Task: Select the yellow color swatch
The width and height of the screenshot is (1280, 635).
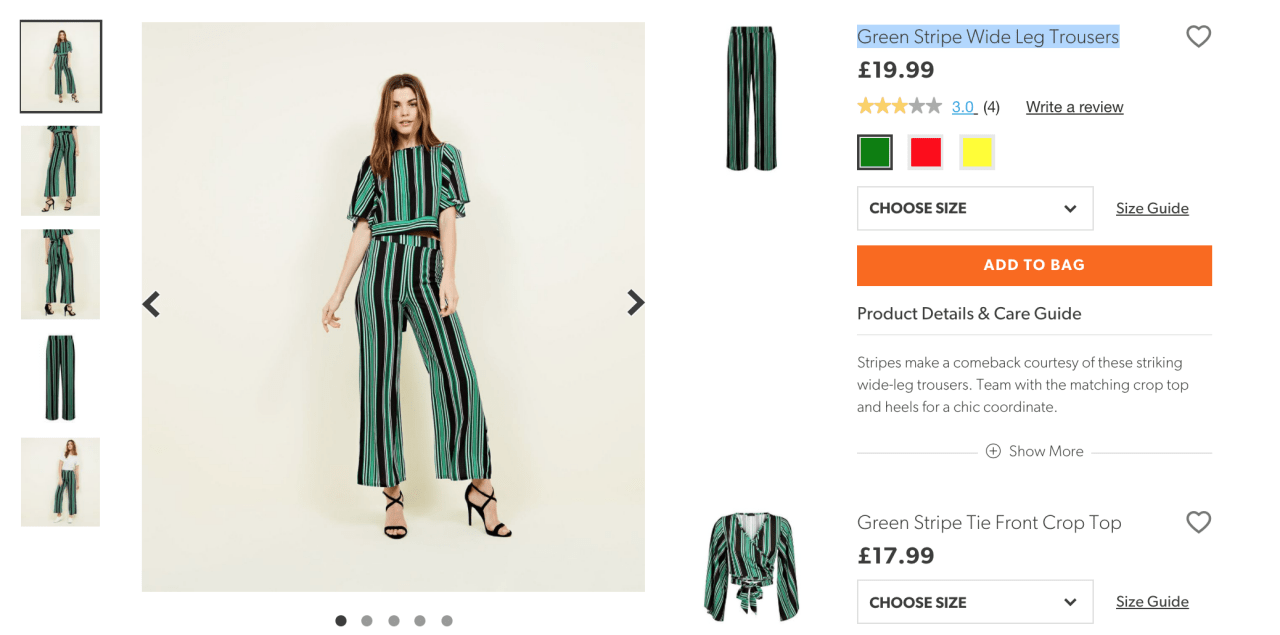Action: click(976, 152)
